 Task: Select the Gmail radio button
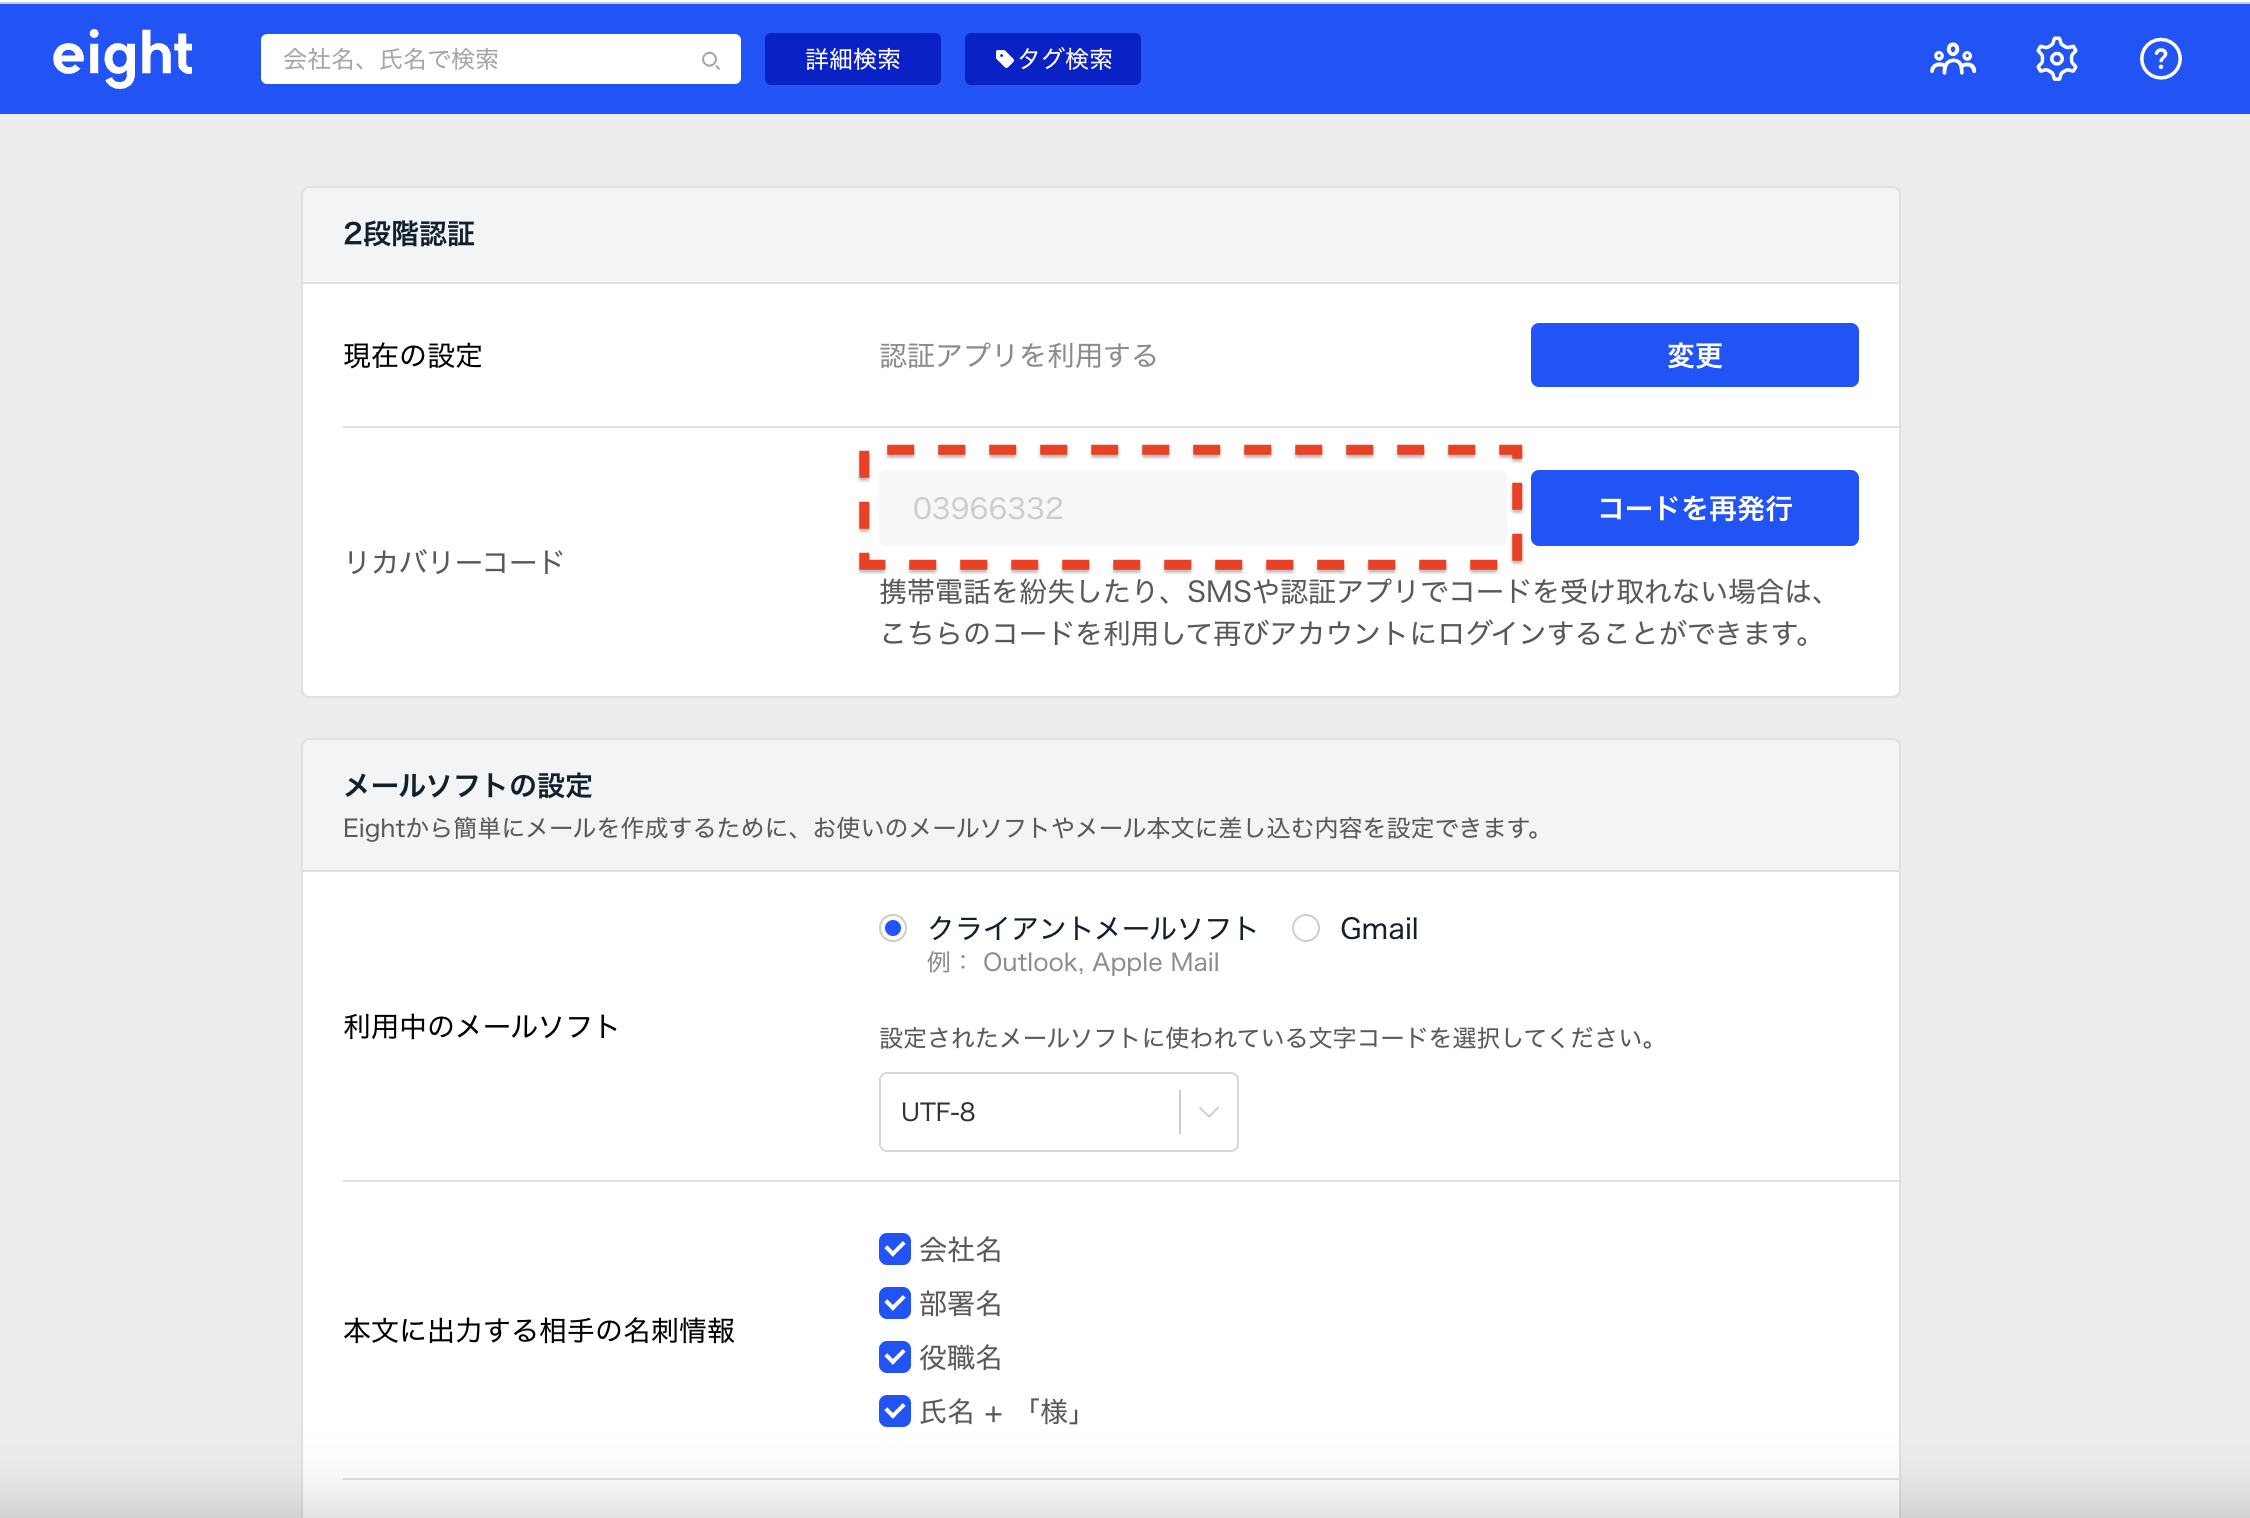pyautogui.click(x=1305, y=928)
